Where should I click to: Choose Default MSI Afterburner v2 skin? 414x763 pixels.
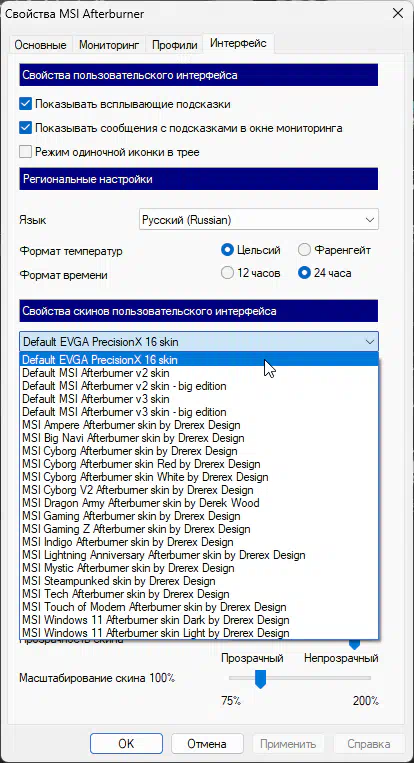(x=199, y=373)
